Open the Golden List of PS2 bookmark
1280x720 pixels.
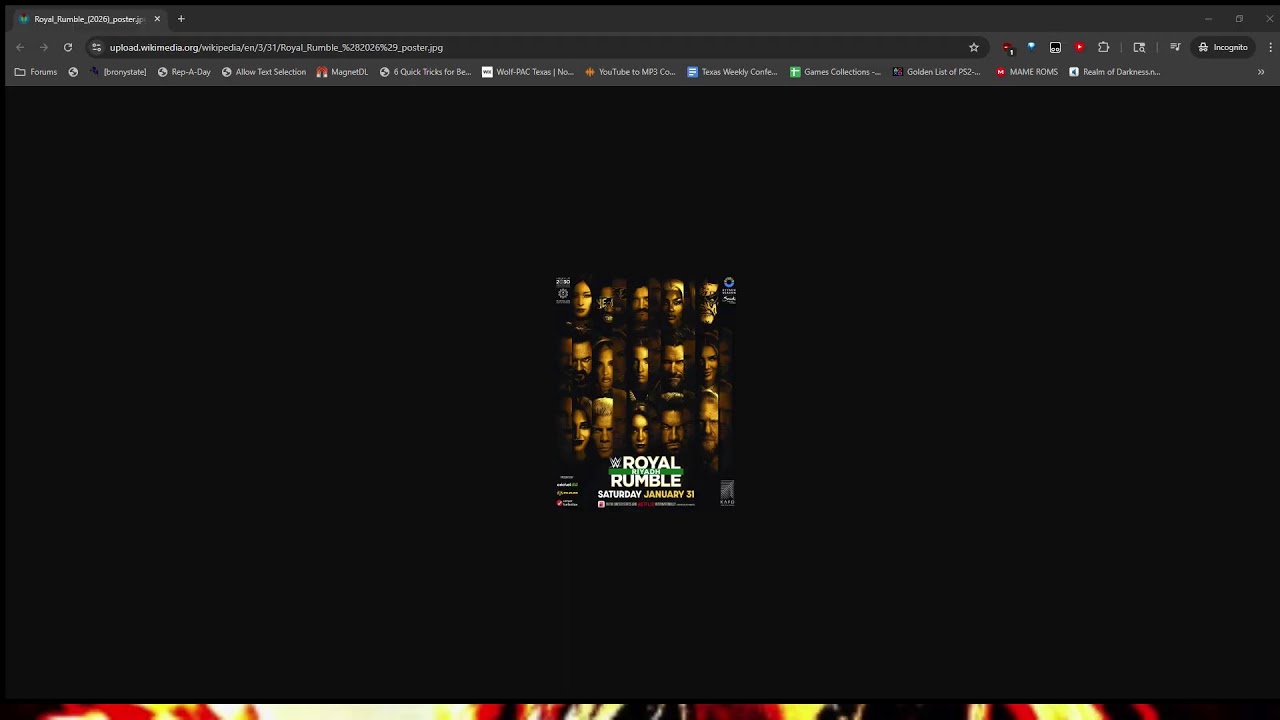click(937, 72)
